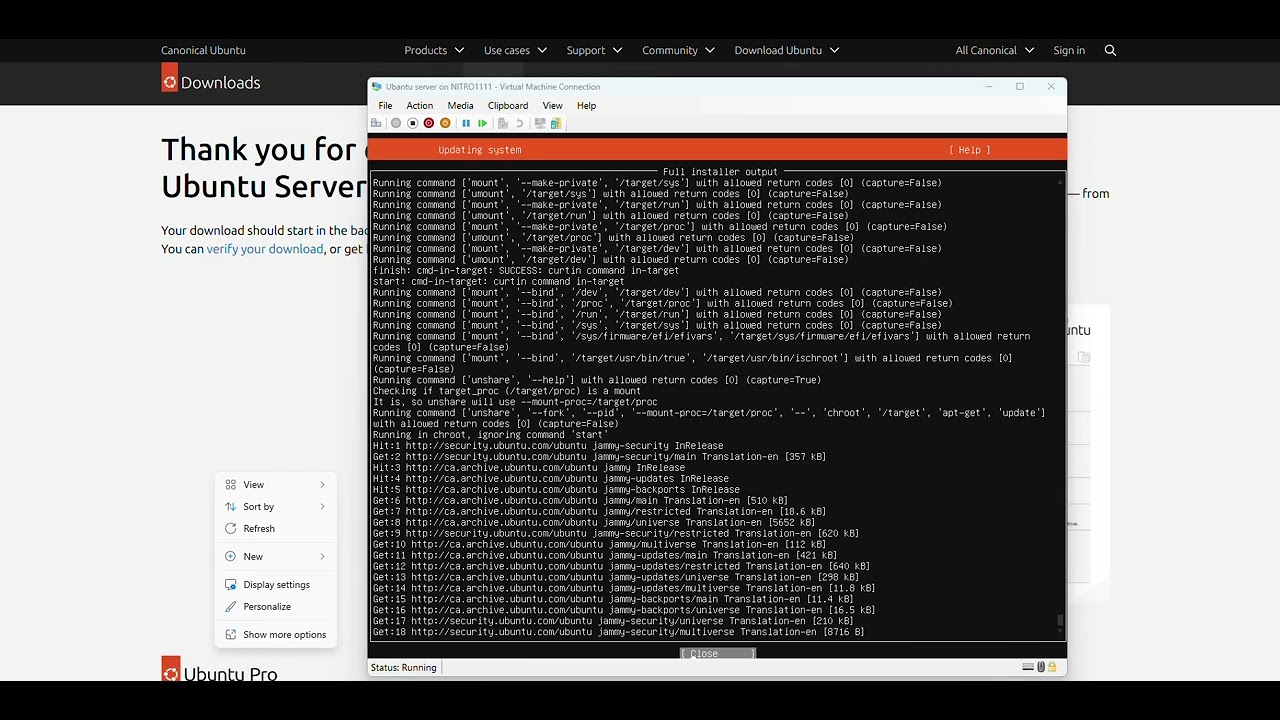This screenshot has width=1280, height=720.
Task: Pause the virtual machine
Action: [x=466, y=123]
